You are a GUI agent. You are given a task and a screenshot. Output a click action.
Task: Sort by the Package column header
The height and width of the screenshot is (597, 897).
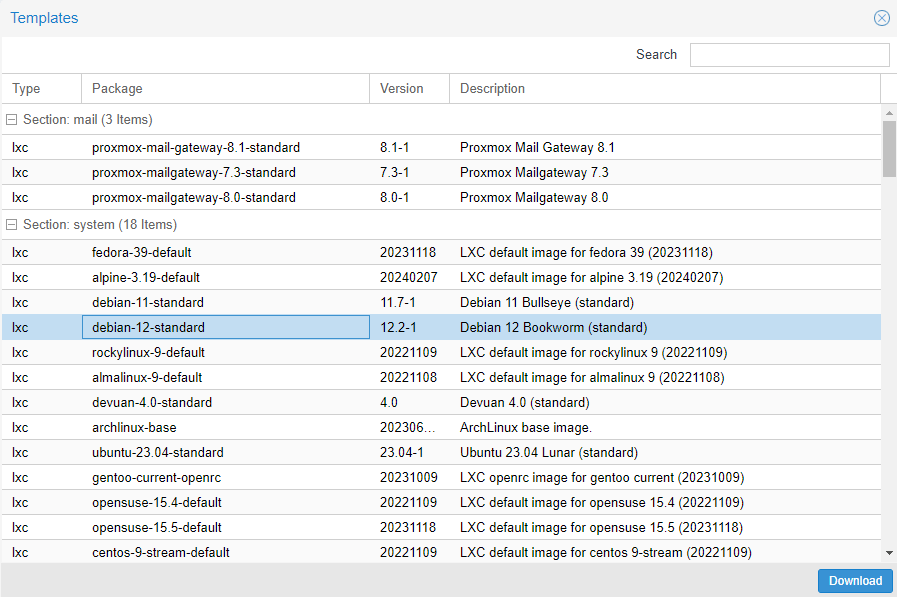(x=225, y=89)
